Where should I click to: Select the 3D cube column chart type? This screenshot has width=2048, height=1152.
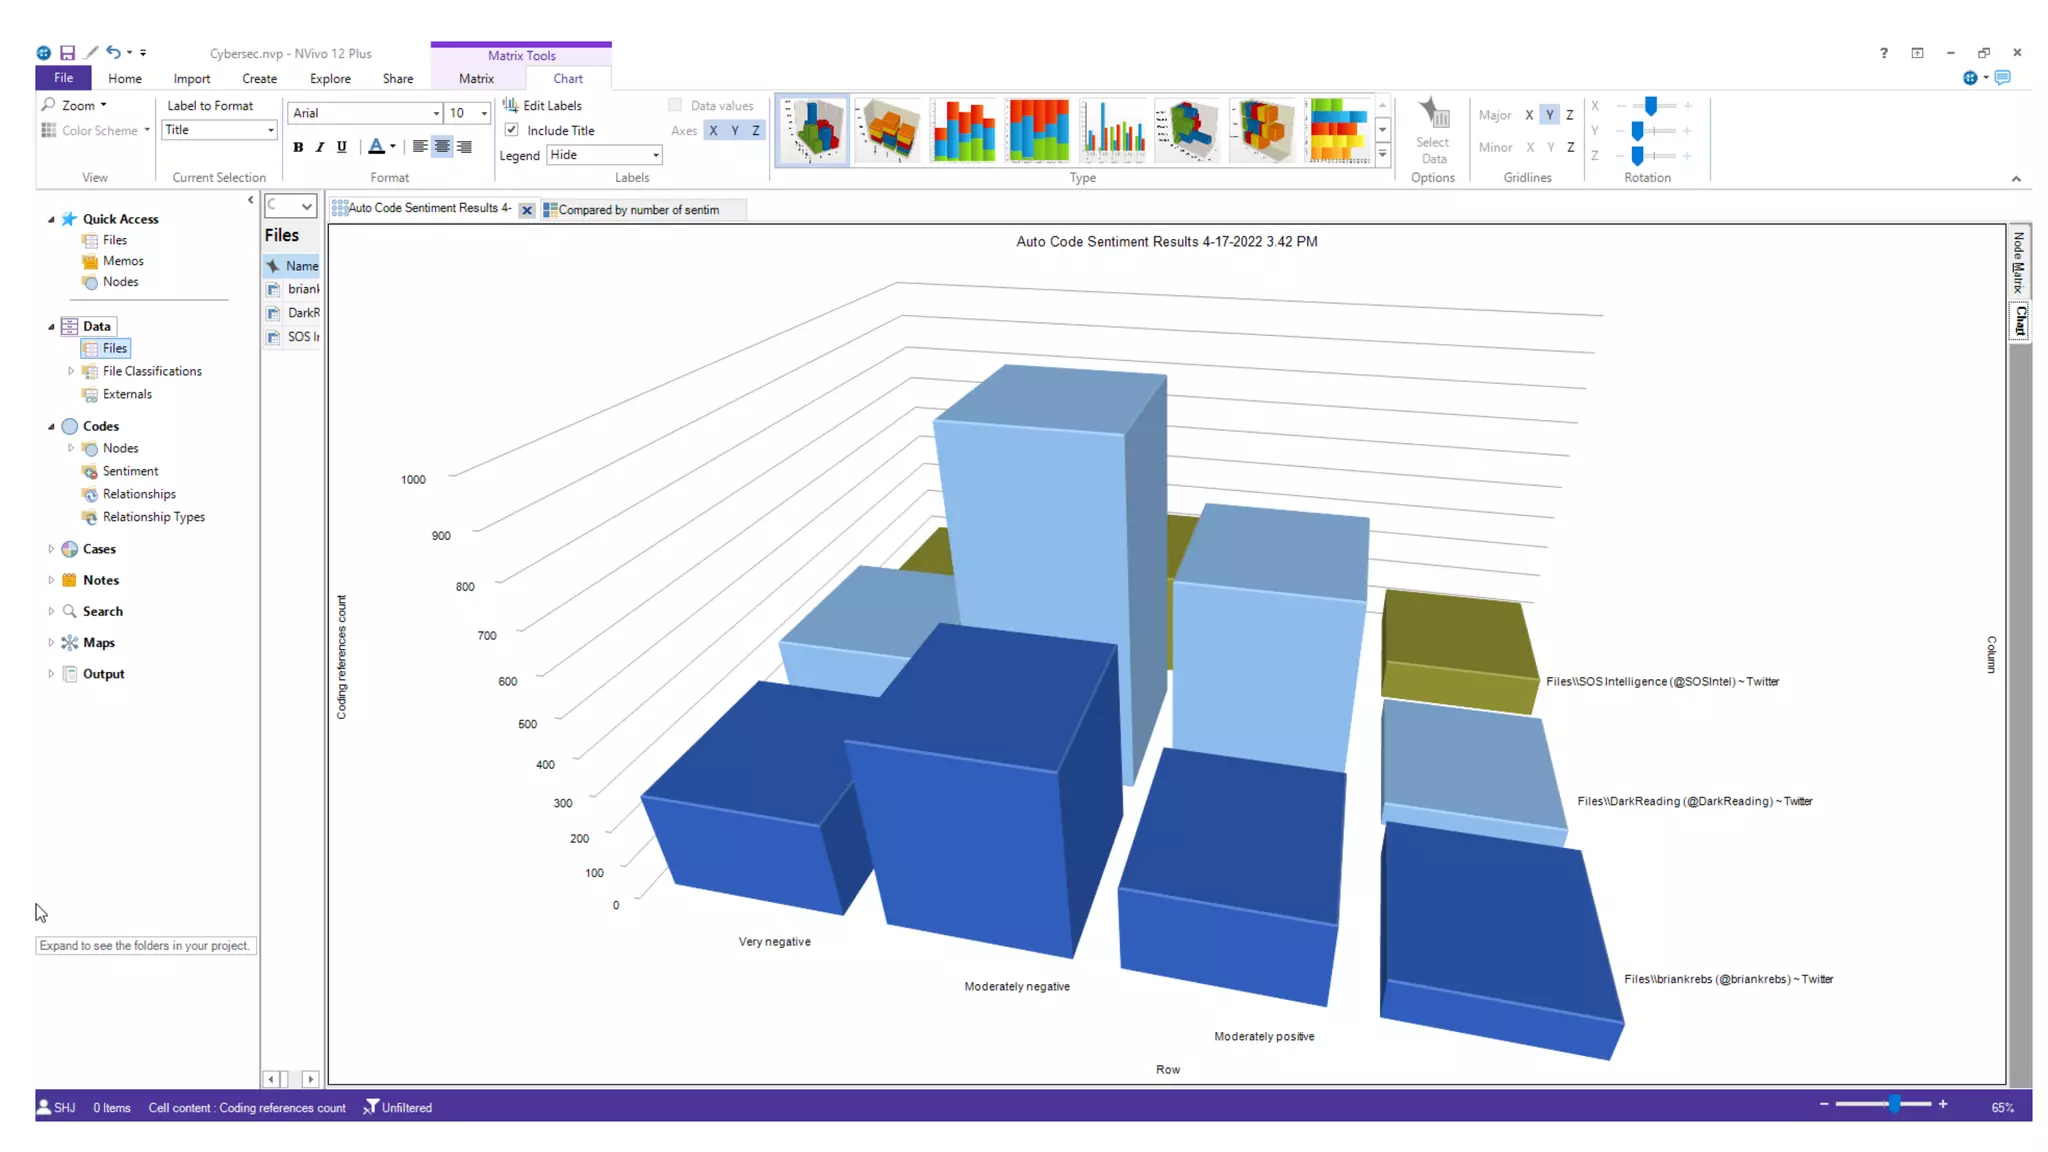pyautogui.click(x=813, y=131)
